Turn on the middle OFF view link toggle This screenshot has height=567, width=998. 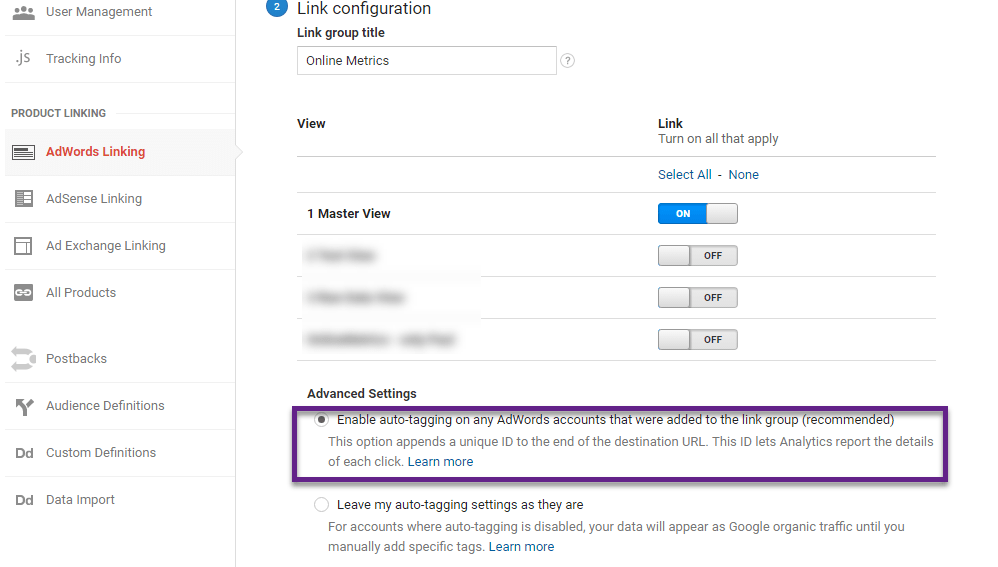[698, 298]
